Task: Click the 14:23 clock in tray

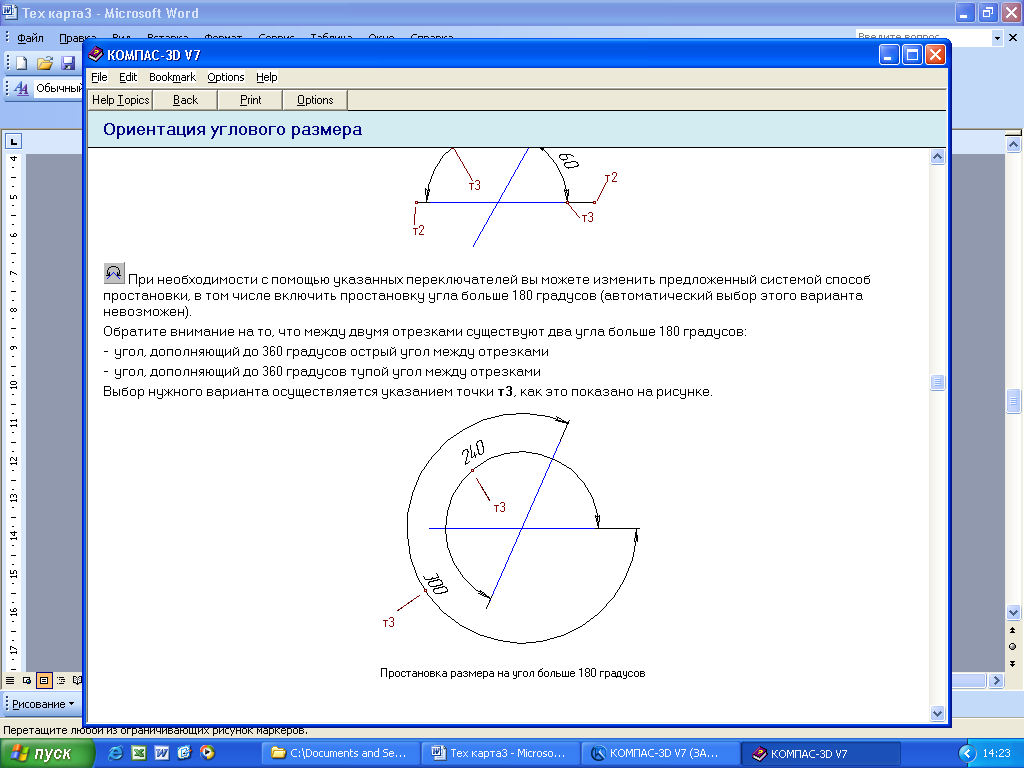Action: pos(996,753)
